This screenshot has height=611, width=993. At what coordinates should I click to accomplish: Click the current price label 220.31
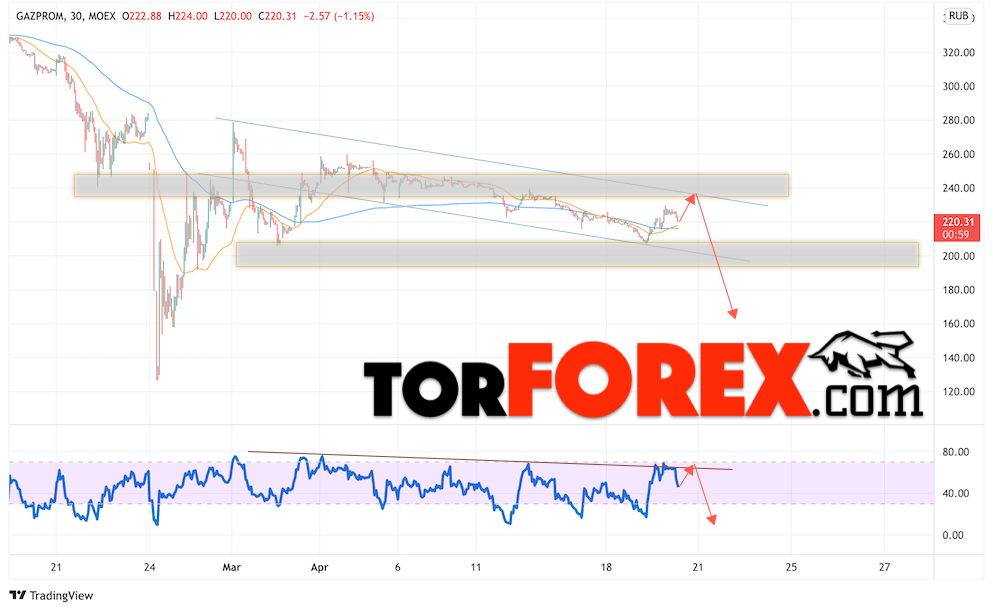(x=957, y=228)
